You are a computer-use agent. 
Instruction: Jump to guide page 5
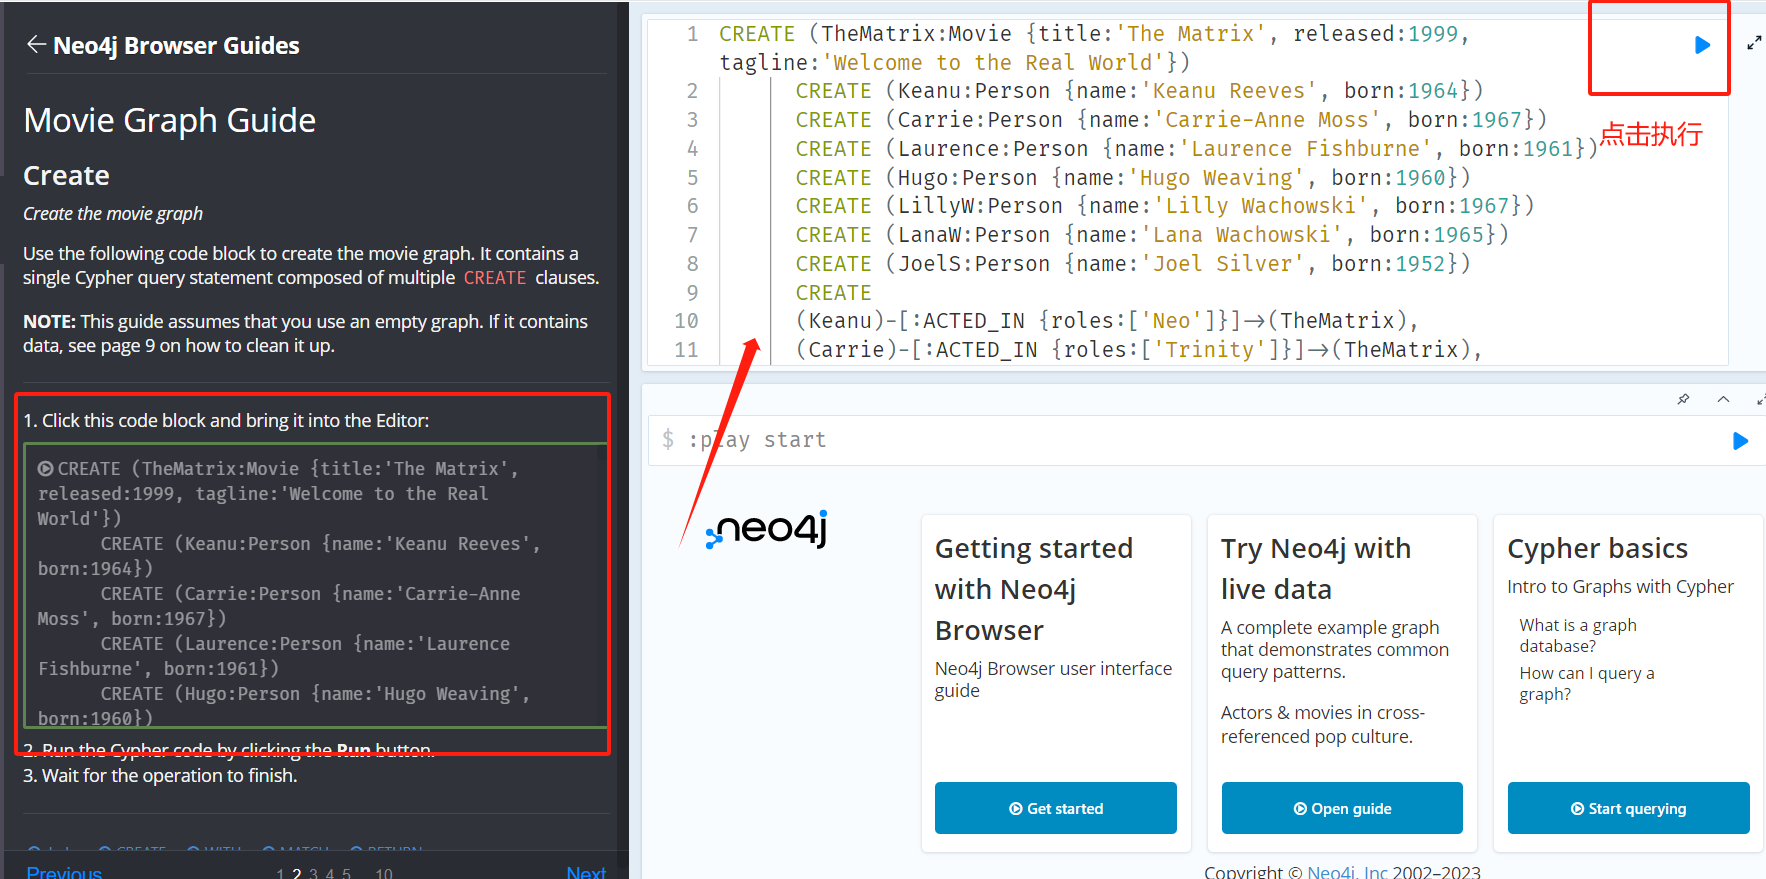click(346, 873)
